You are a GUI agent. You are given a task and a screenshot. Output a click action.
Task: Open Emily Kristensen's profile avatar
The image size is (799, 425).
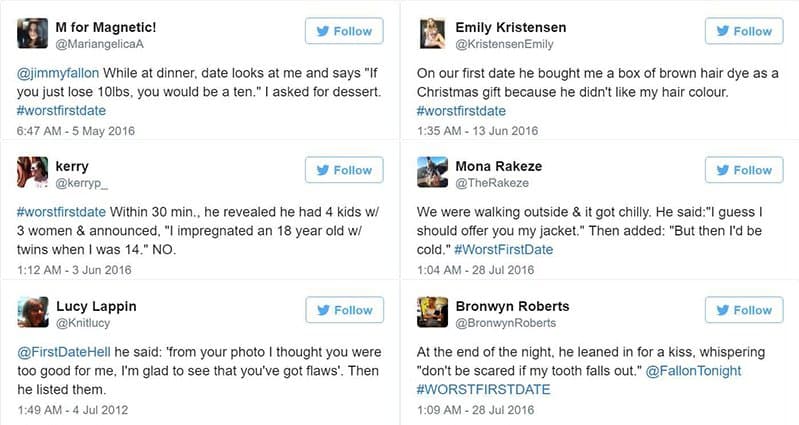coord(433,36)
